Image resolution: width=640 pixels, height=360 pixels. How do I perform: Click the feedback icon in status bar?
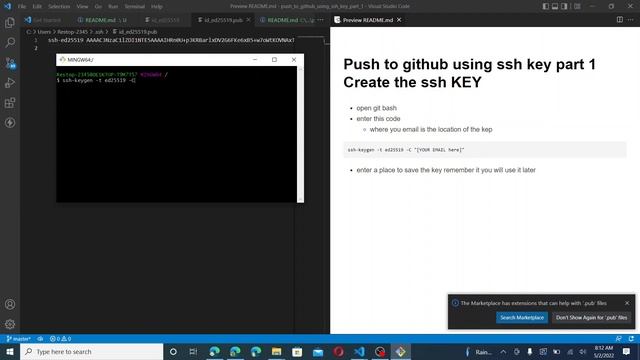click(619, 338)
